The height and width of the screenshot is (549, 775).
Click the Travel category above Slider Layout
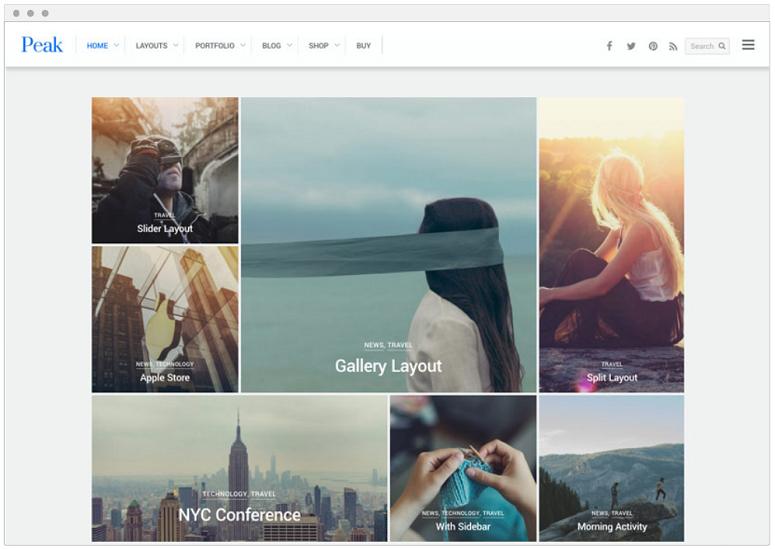164,215
